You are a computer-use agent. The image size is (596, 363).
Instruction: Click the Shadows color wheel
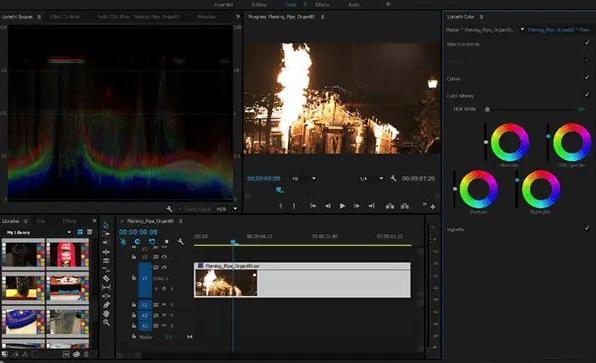(479, 189)
